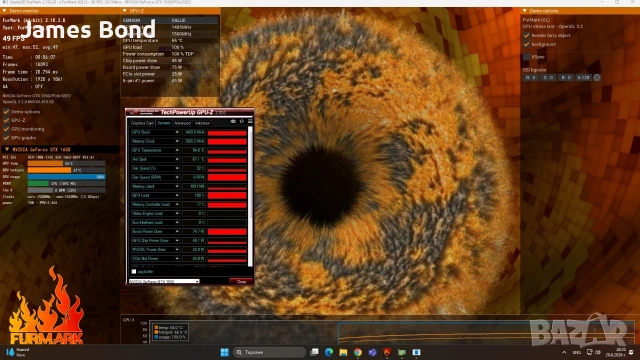Click the GPU usage bar in monitor panel
The width and height of the screenshot is (640, 360).
(x=67, y=177)
